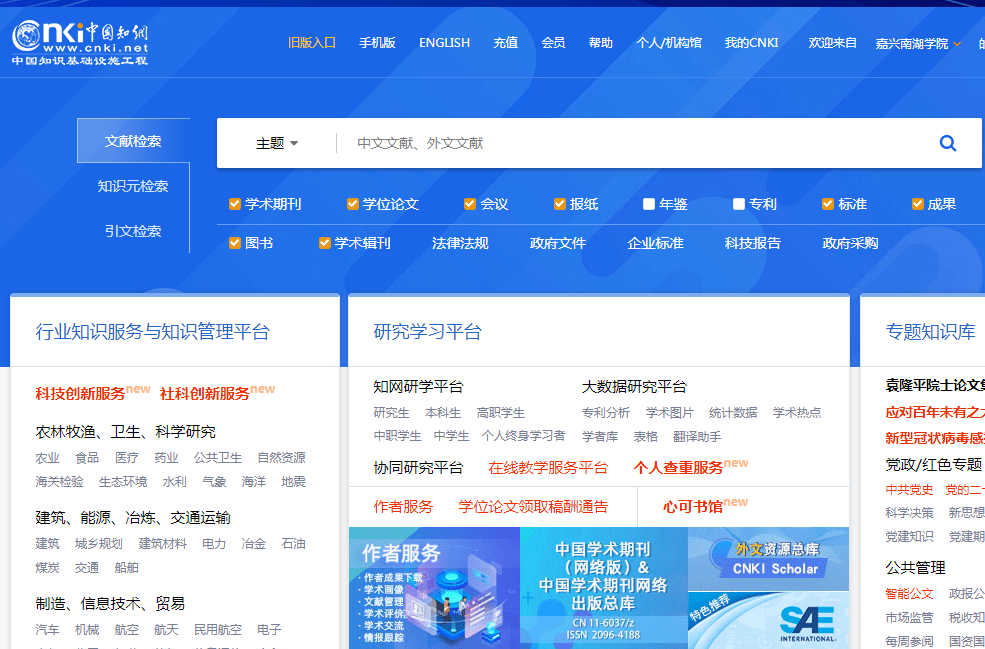Switch to the 知识元检索 tab
Screen dimensions: 985x649
pos(133,186)
